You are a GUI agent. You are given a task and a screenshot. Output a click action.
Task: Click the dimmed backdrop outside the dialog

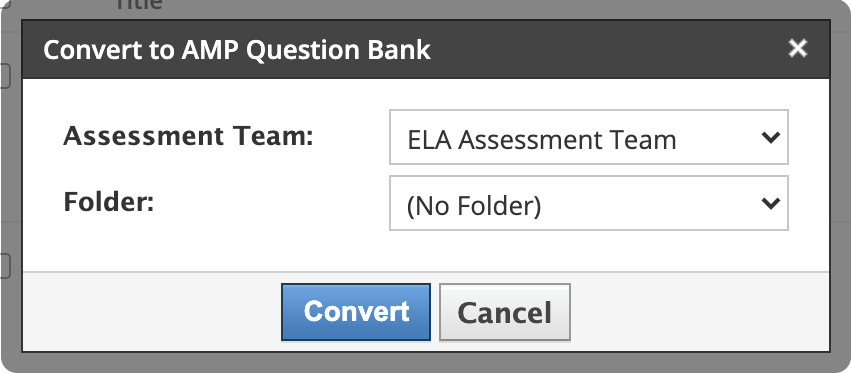point(426,362)
